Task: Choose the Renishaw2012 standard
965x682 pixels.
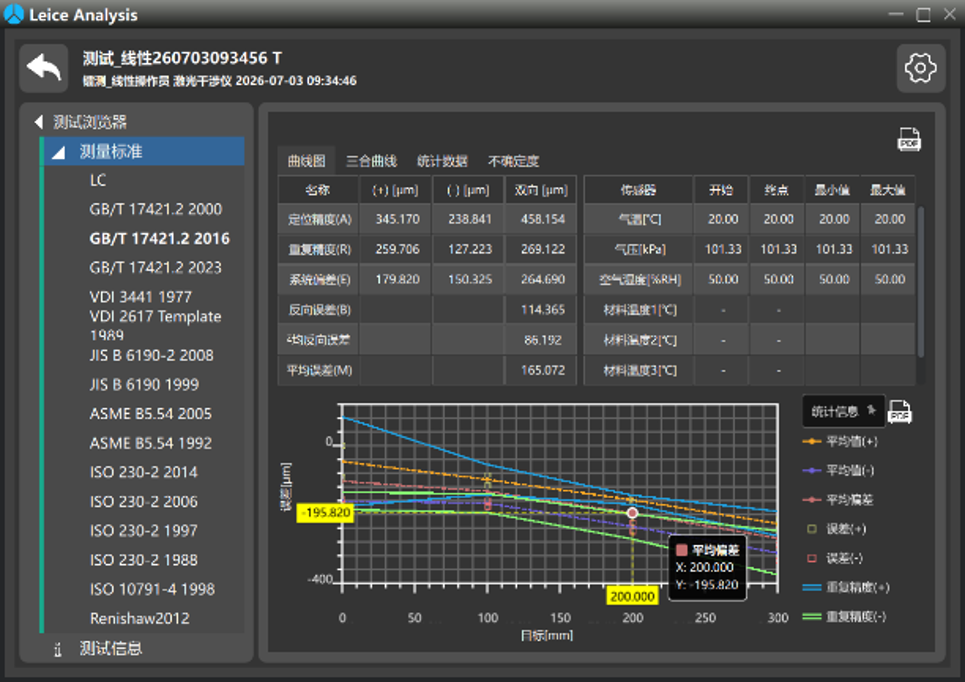Action: [x=140, y=619]
